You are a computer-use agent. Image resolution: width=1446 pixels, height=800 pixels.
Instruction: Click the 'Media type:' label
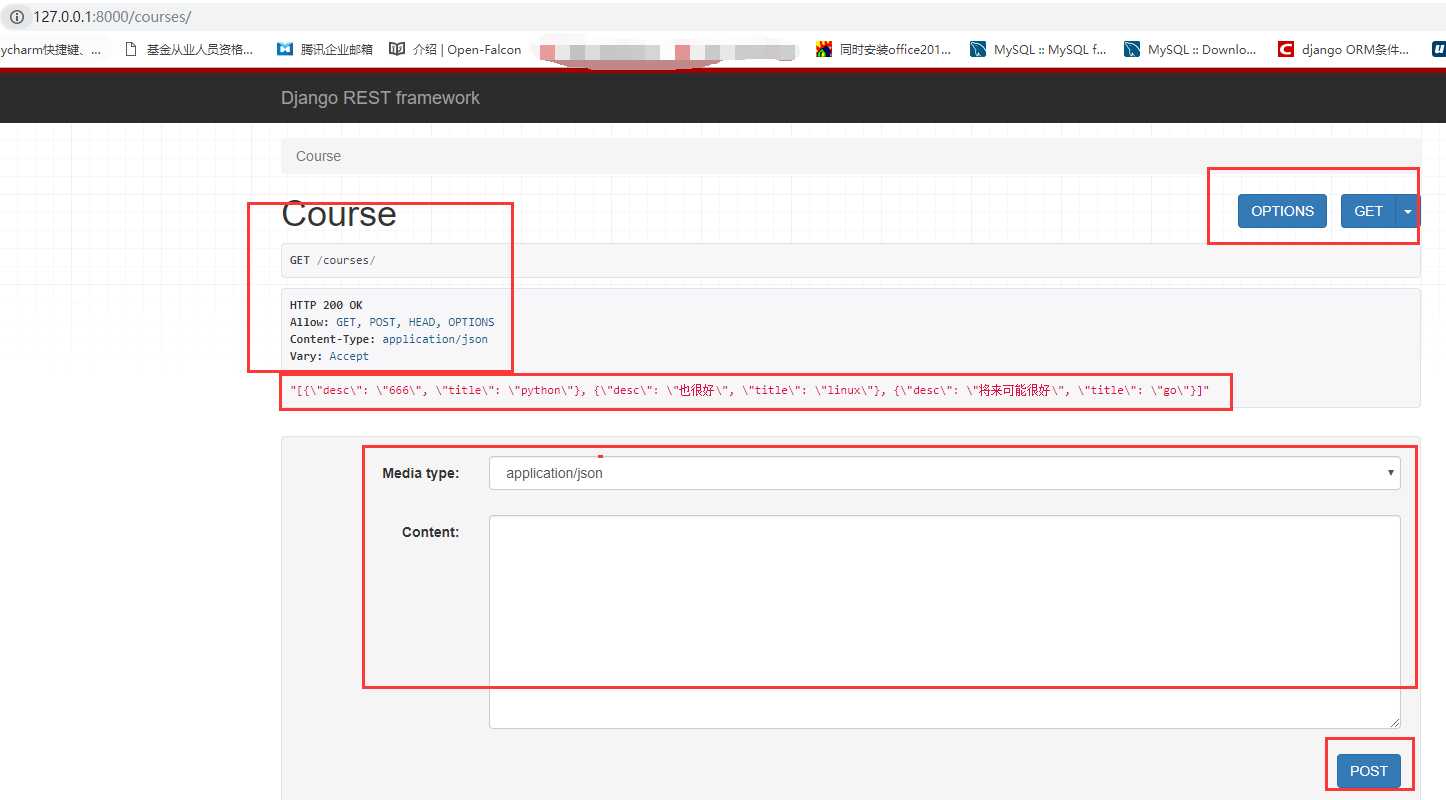420,473
